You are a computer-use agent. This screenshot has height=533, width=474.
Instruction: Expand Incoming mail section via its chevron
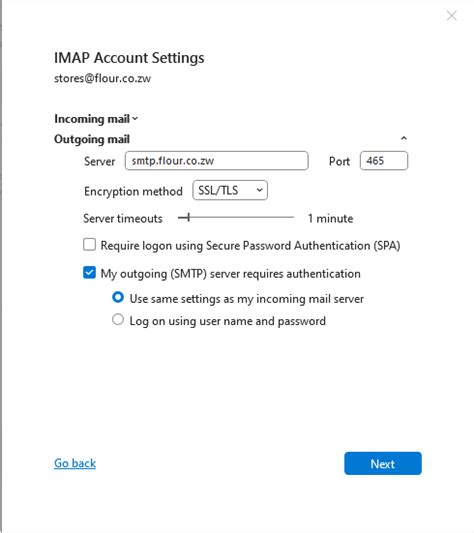click(135, 119)
